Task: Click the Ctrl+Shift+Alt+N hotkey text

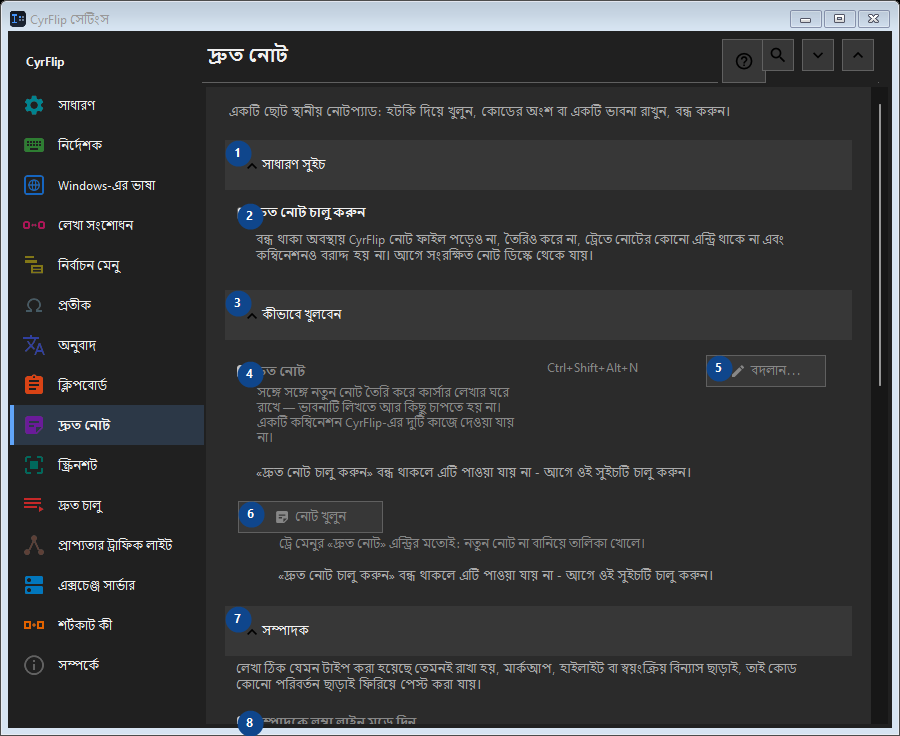Action: tap(592, 368)
